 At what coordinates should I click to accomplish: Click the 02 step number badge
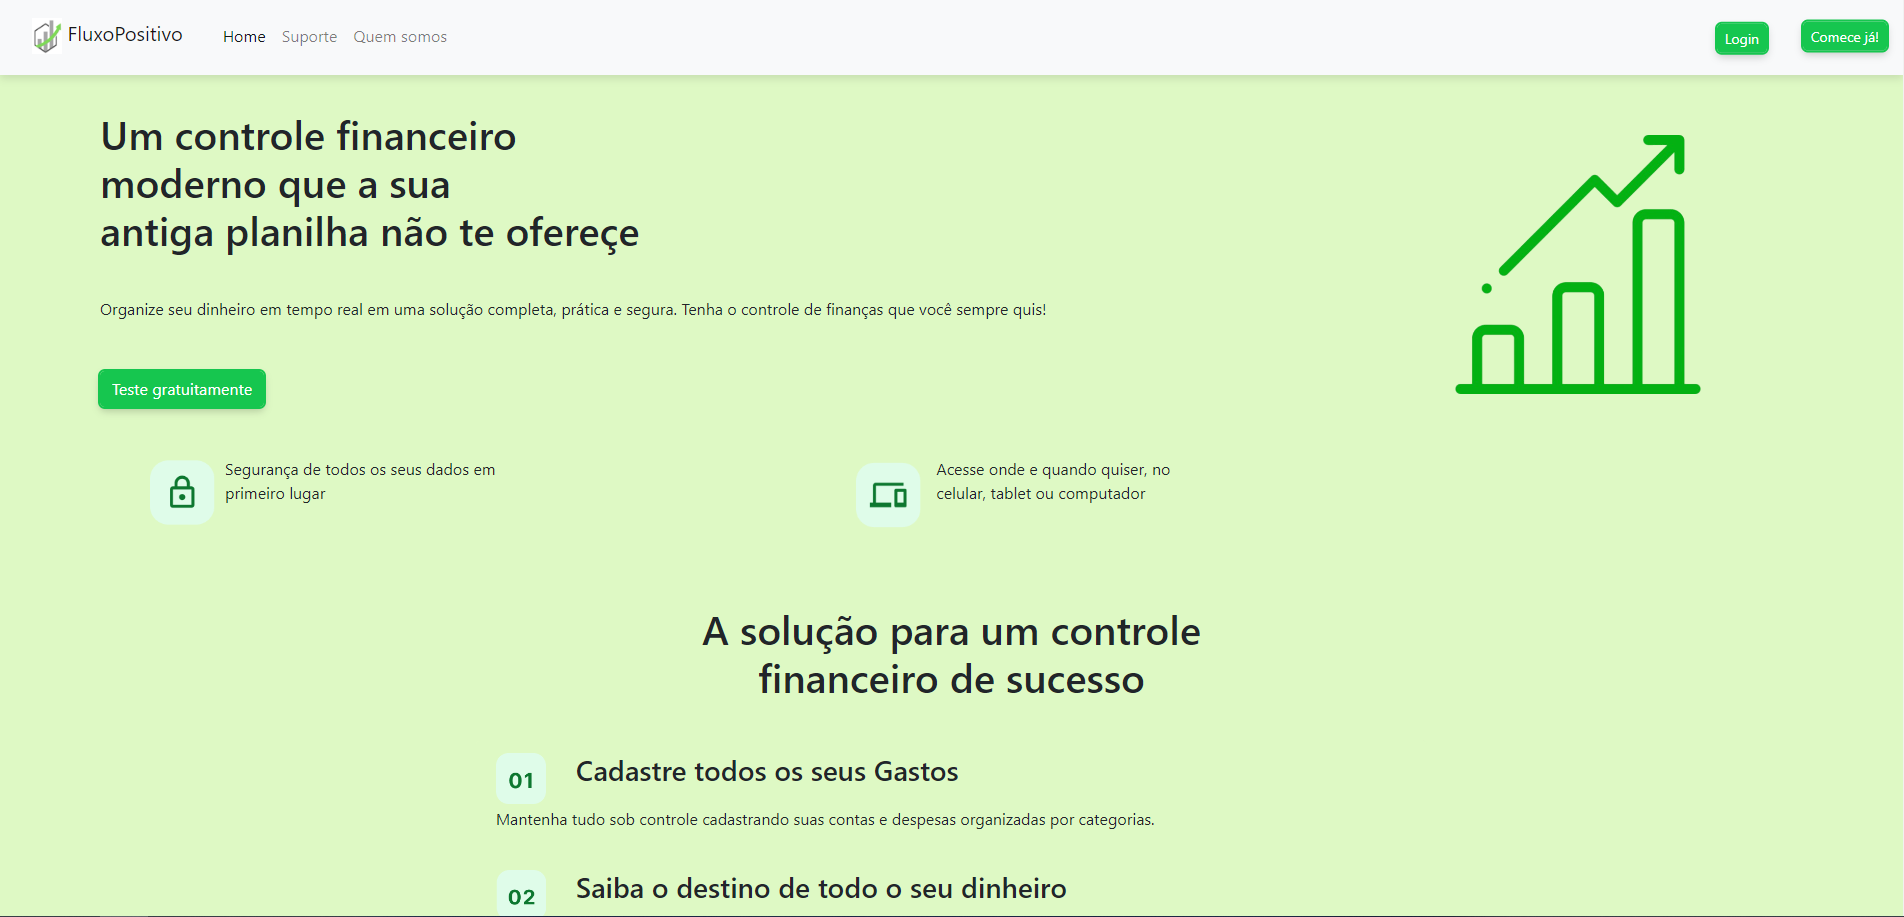(x=521, y=895)
